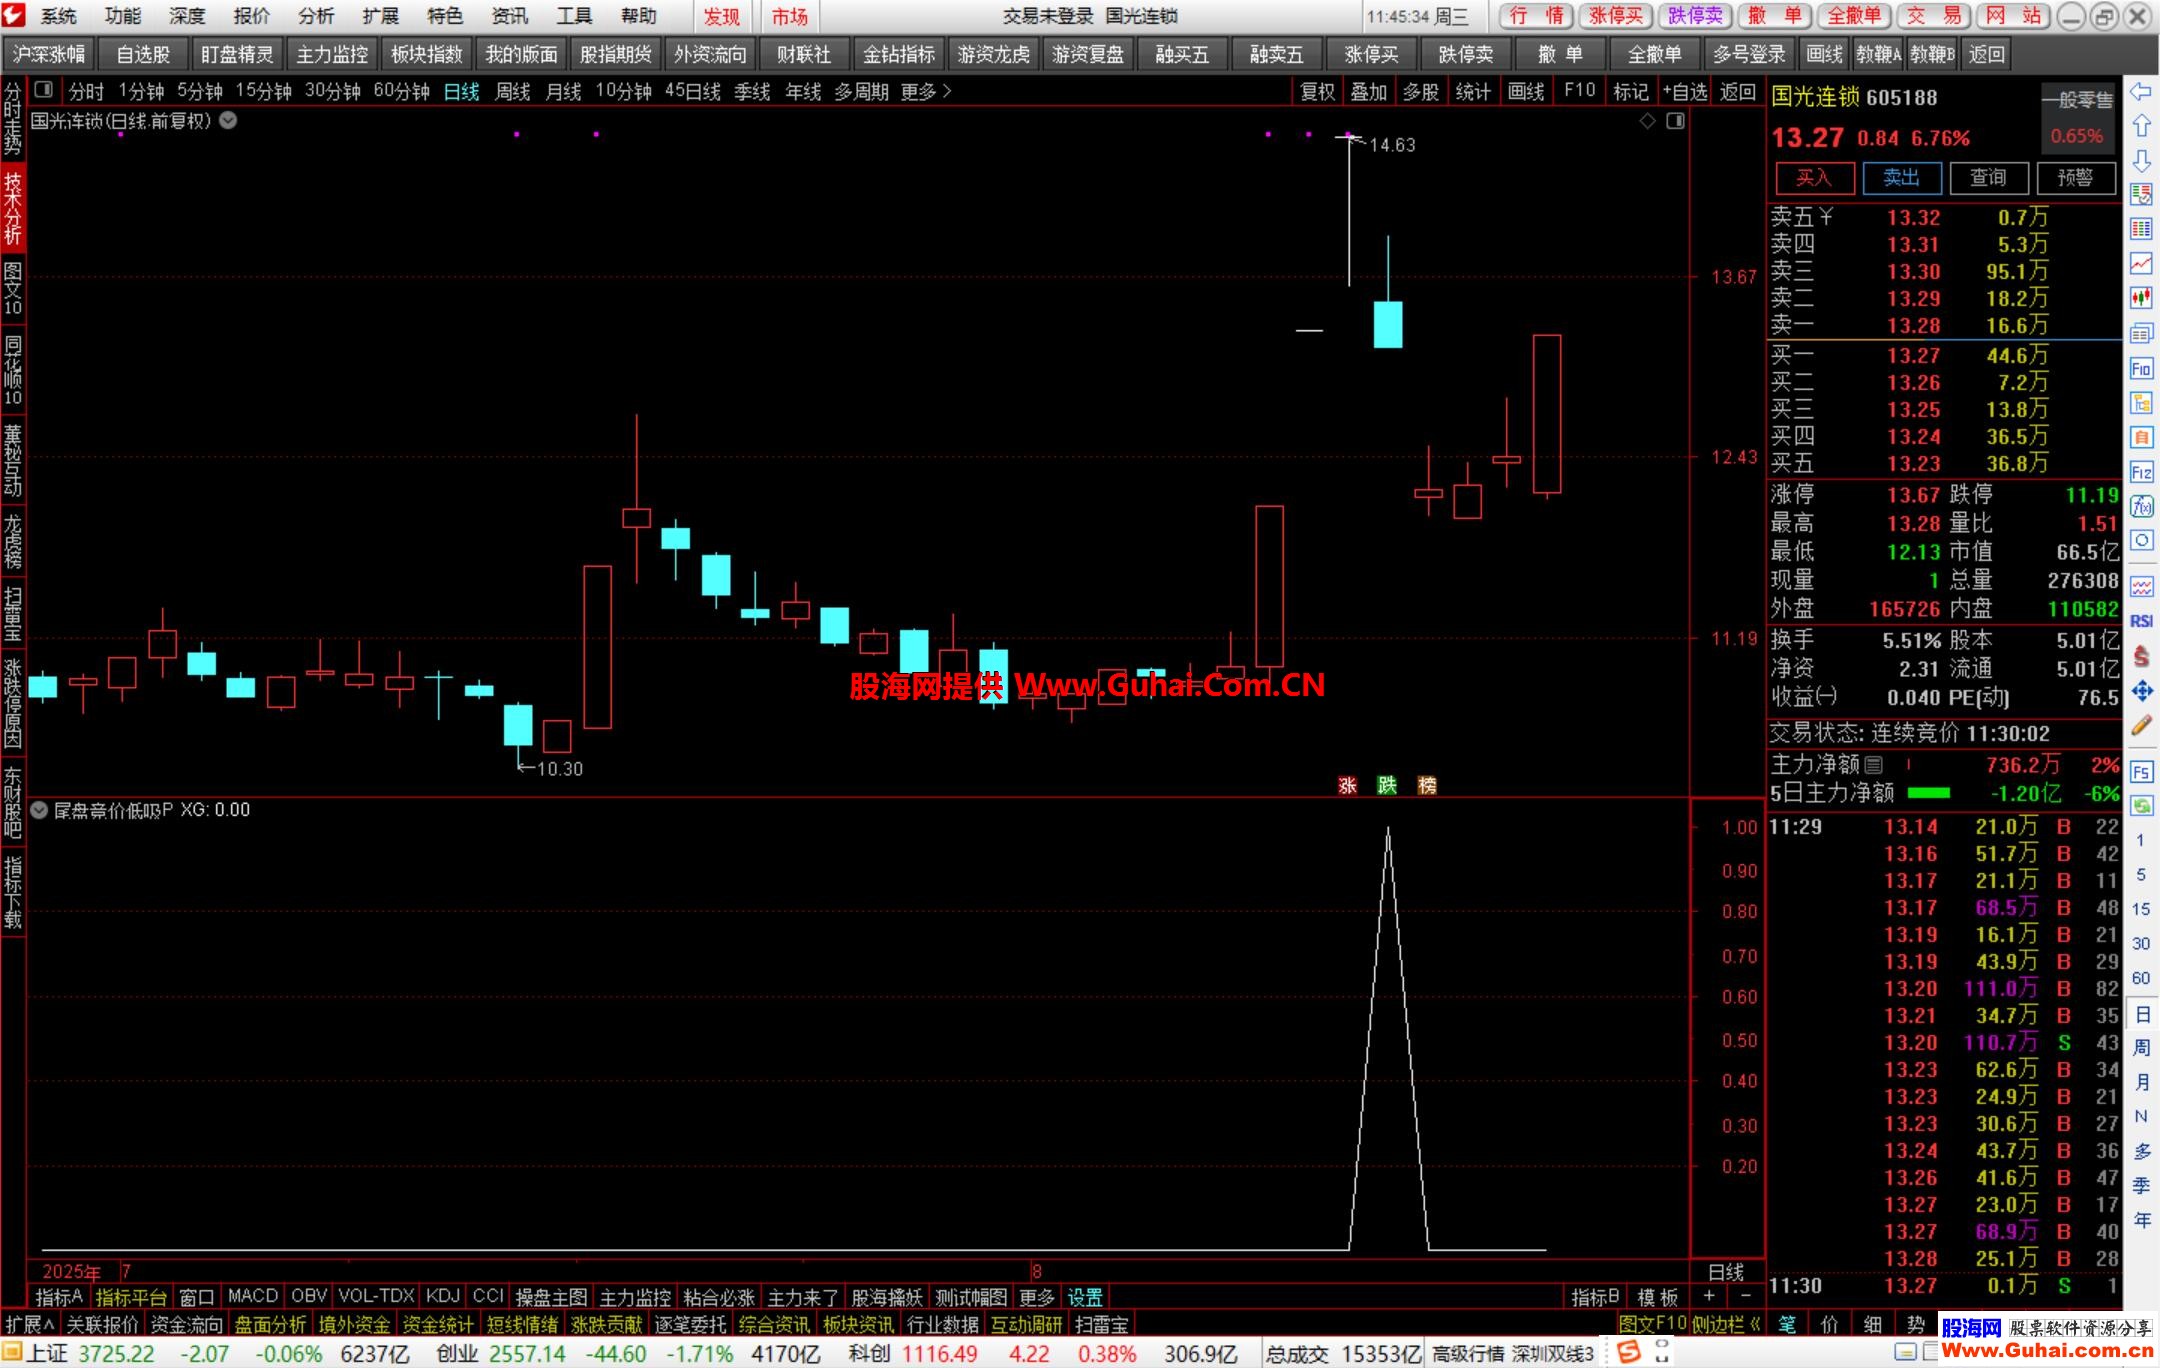Open 指标B selector
Image resolution: width=2160 pixels, height=1368 pixels.
(x=1595, y=1298)
